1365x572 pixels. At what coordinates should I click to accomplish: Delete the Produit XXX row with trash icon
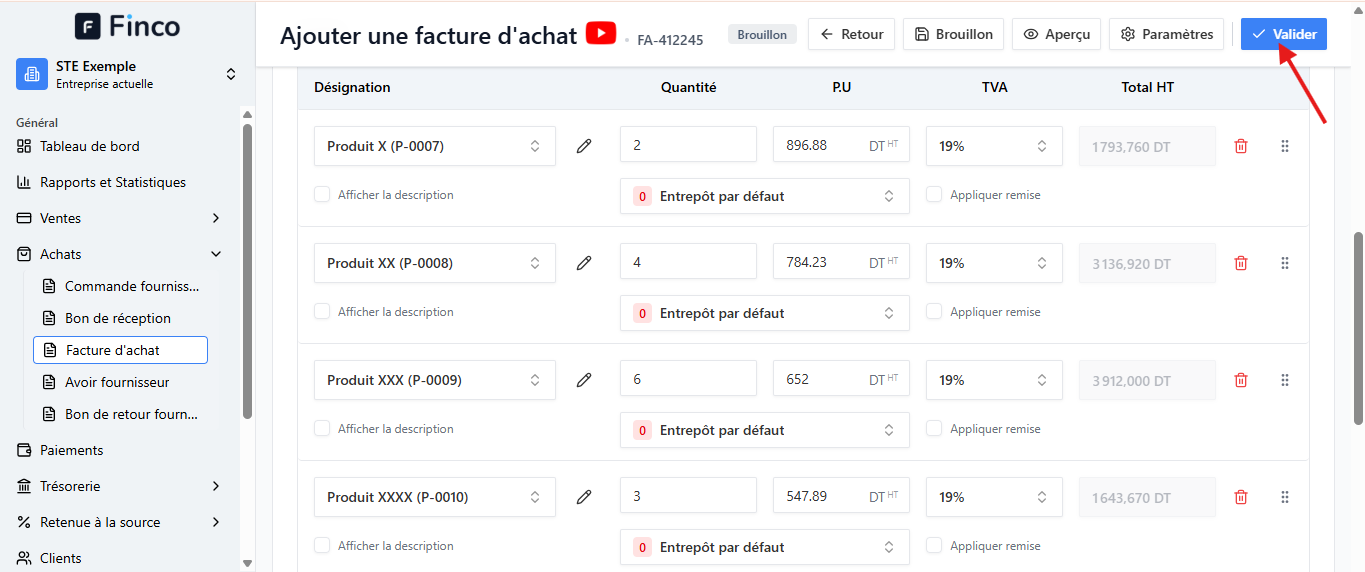point(1241,380)
